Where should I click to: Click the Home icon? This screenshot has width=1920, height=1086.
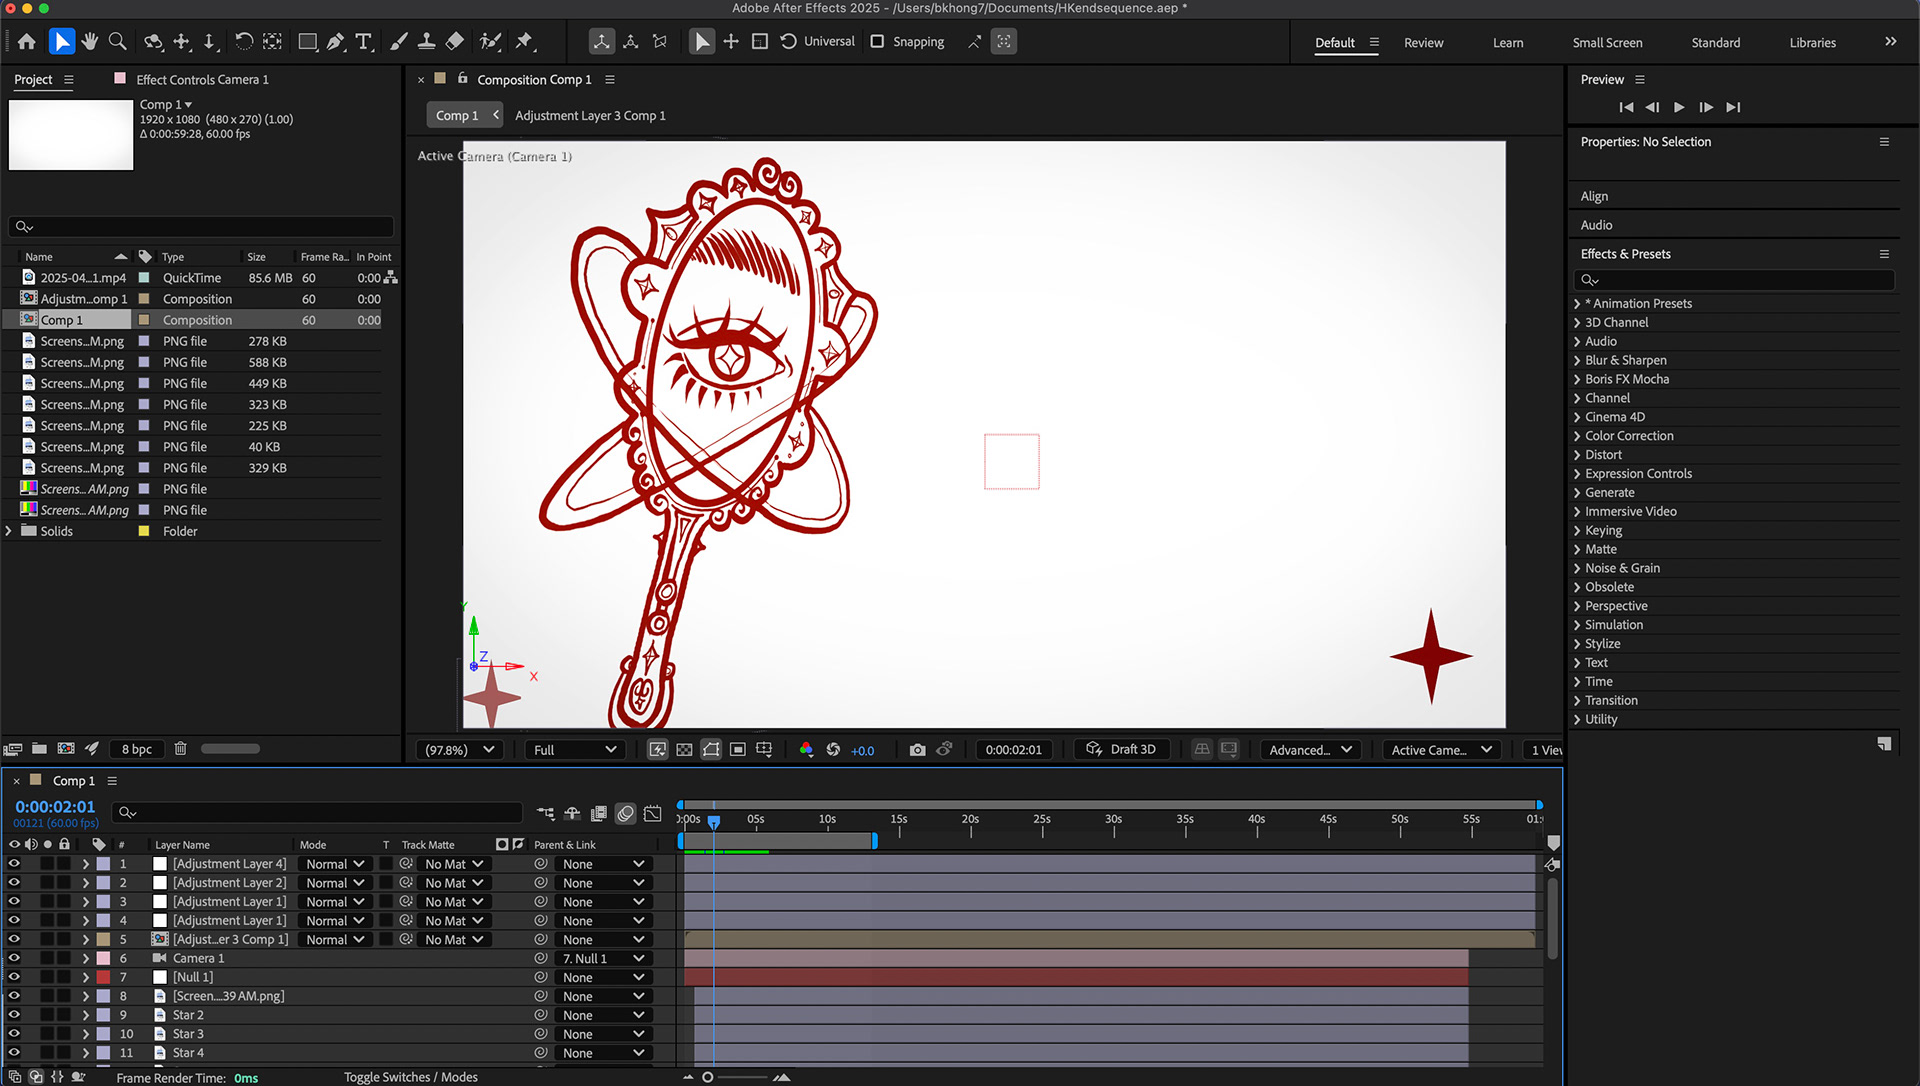pos(27,41)
